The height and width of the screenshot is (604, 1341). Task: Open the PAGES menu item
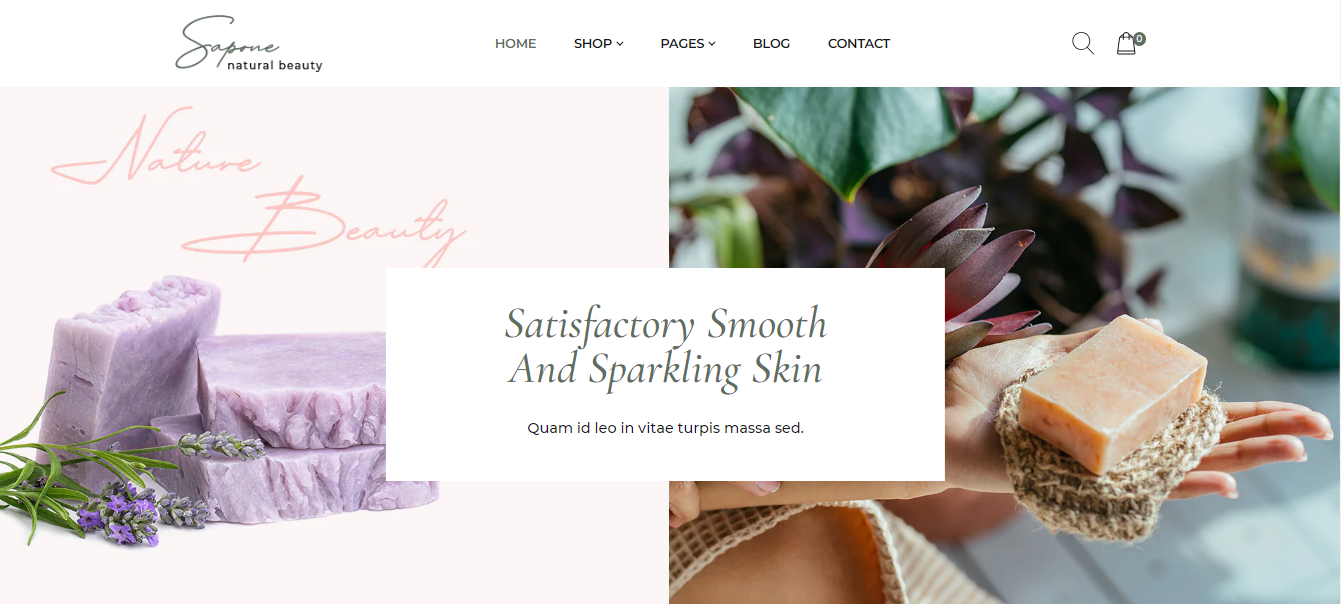682,43
